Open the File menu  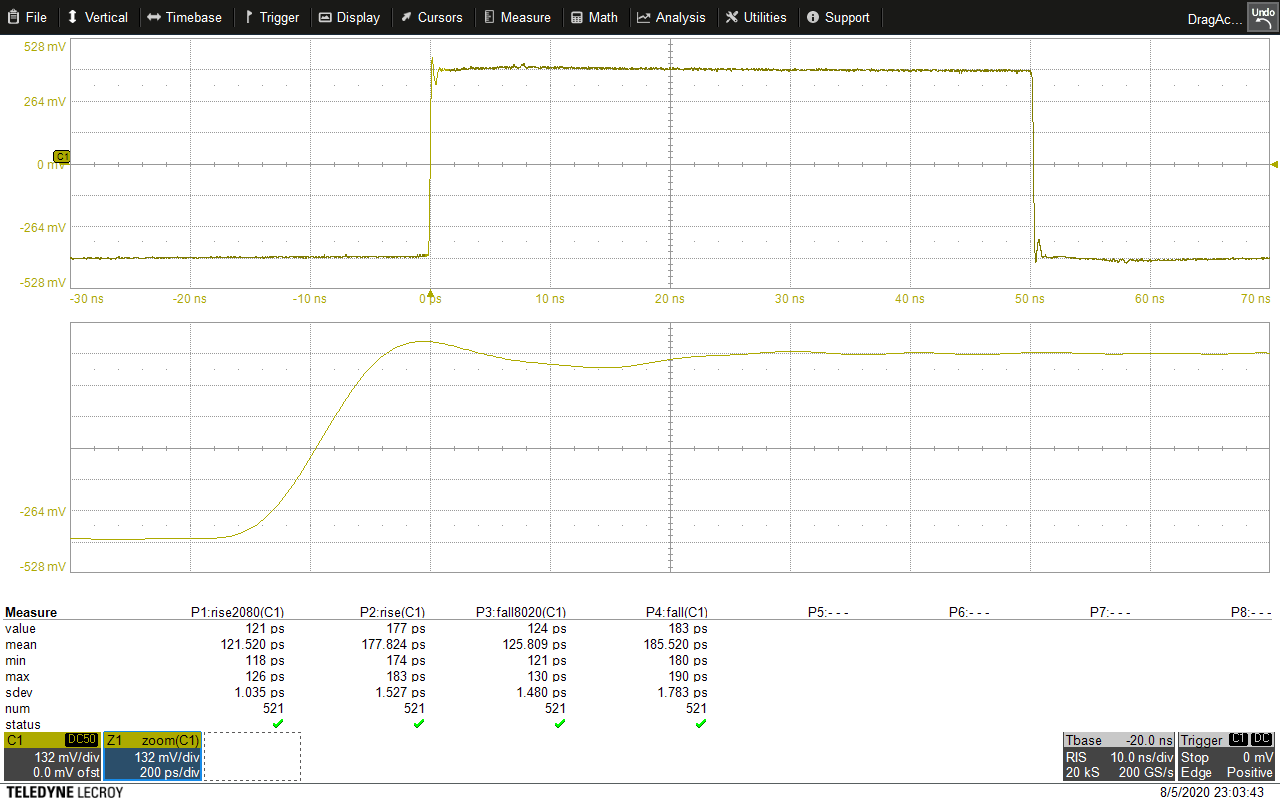[x=27, y=17]
